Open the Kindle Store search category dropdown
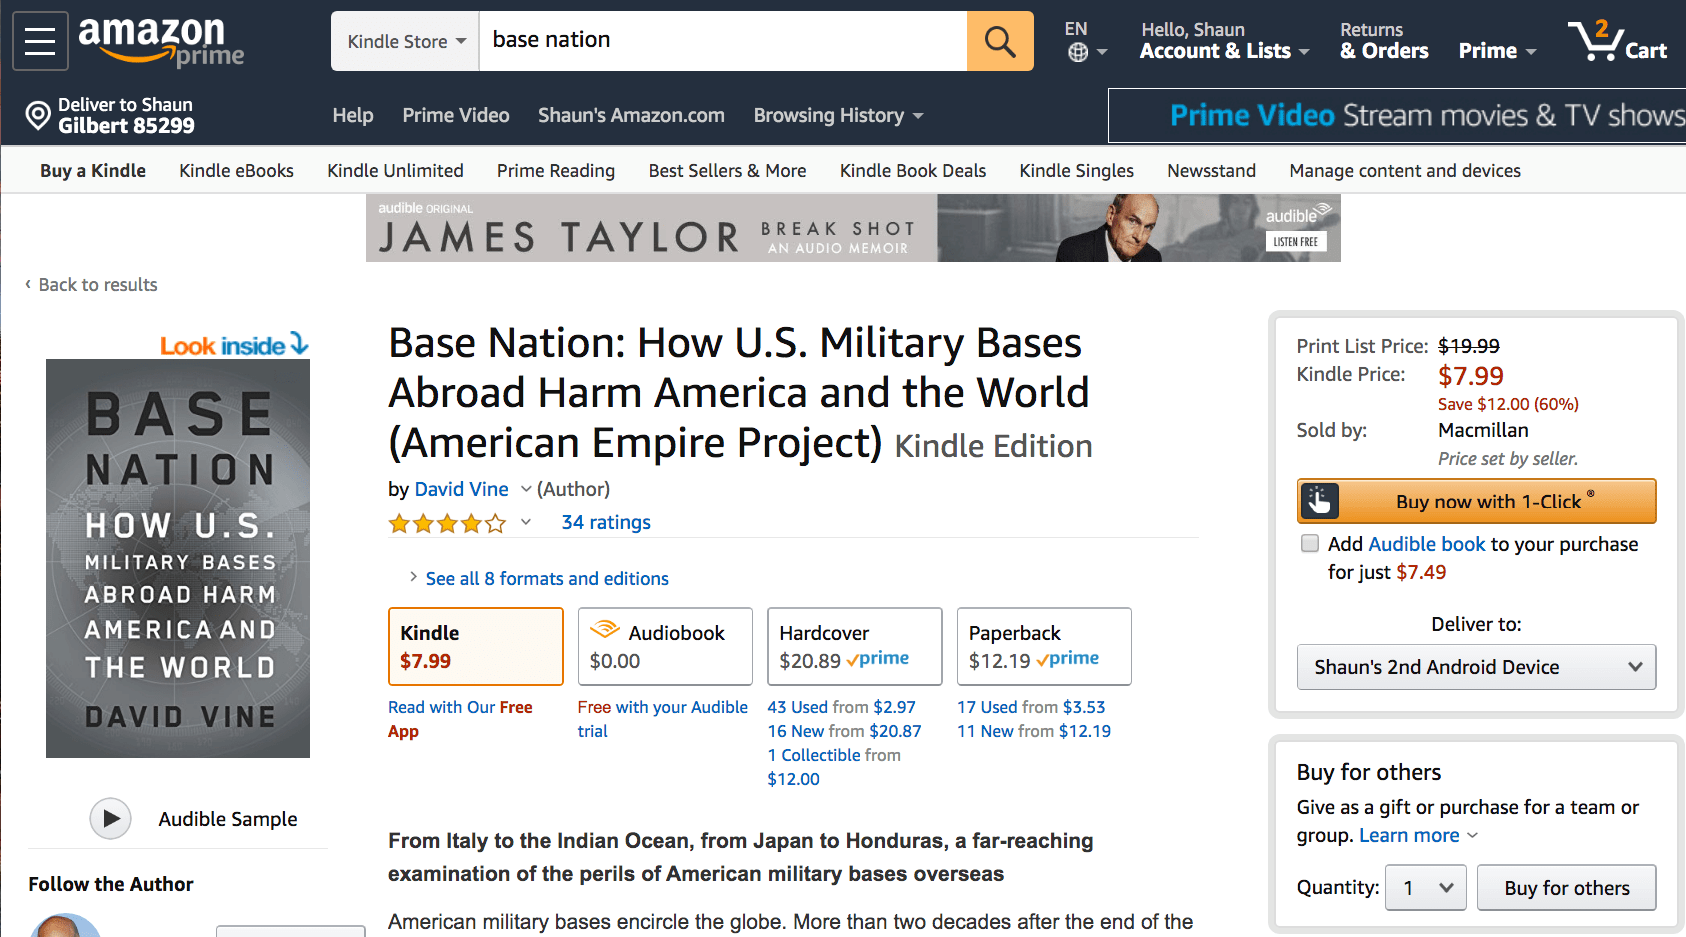Viewport: 1686px width, 937px height. tap(406, 41)
